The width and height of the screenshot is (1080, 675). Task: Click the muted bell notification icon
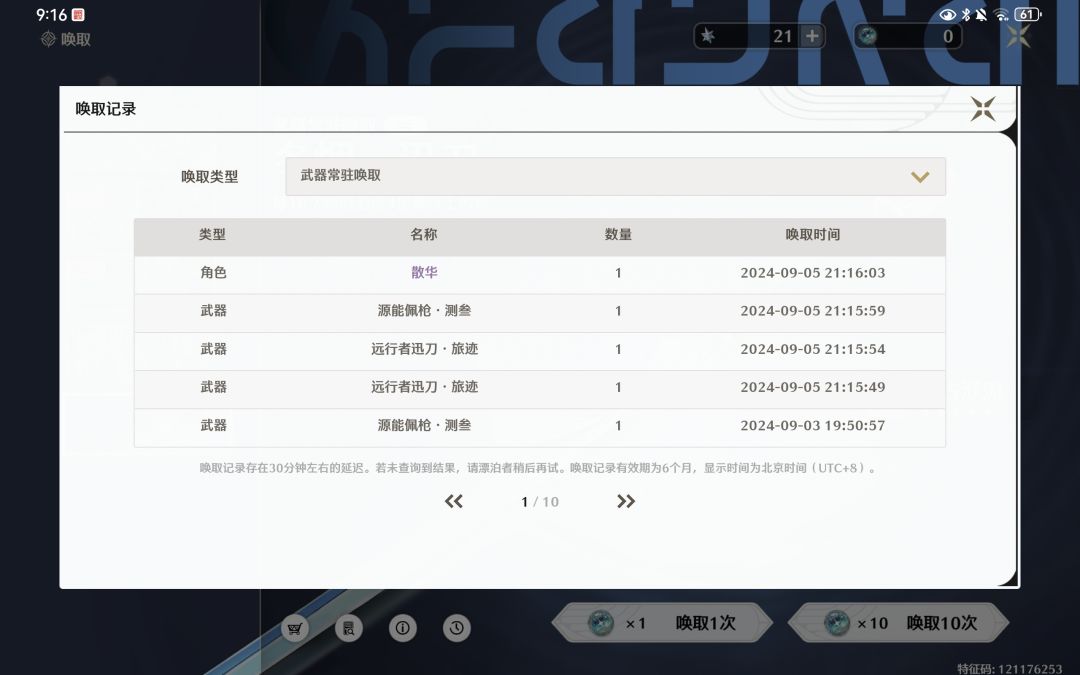pos(982,14)
